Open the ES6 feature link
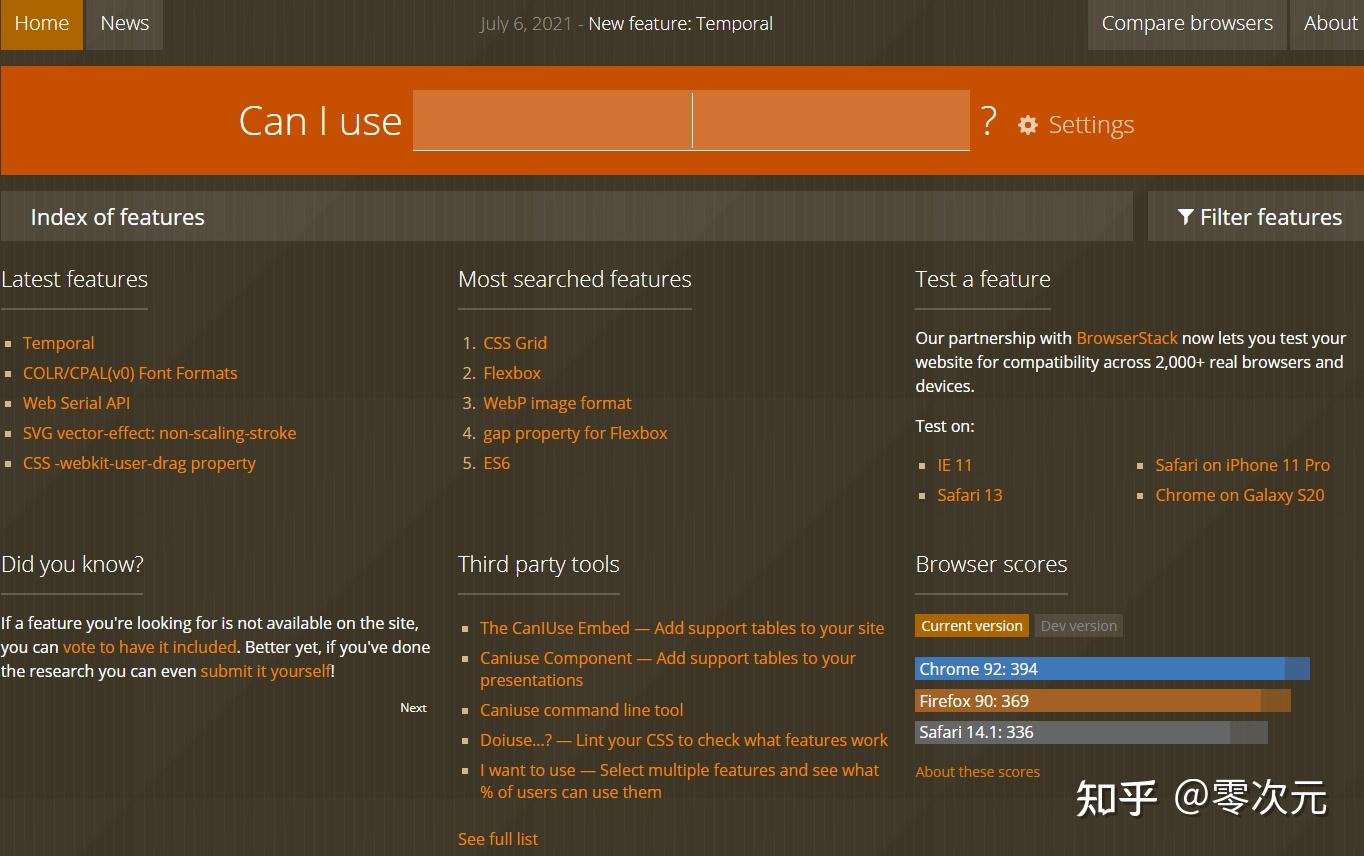The height and width of the screenshot is (856, 1364). click(497, 463)
